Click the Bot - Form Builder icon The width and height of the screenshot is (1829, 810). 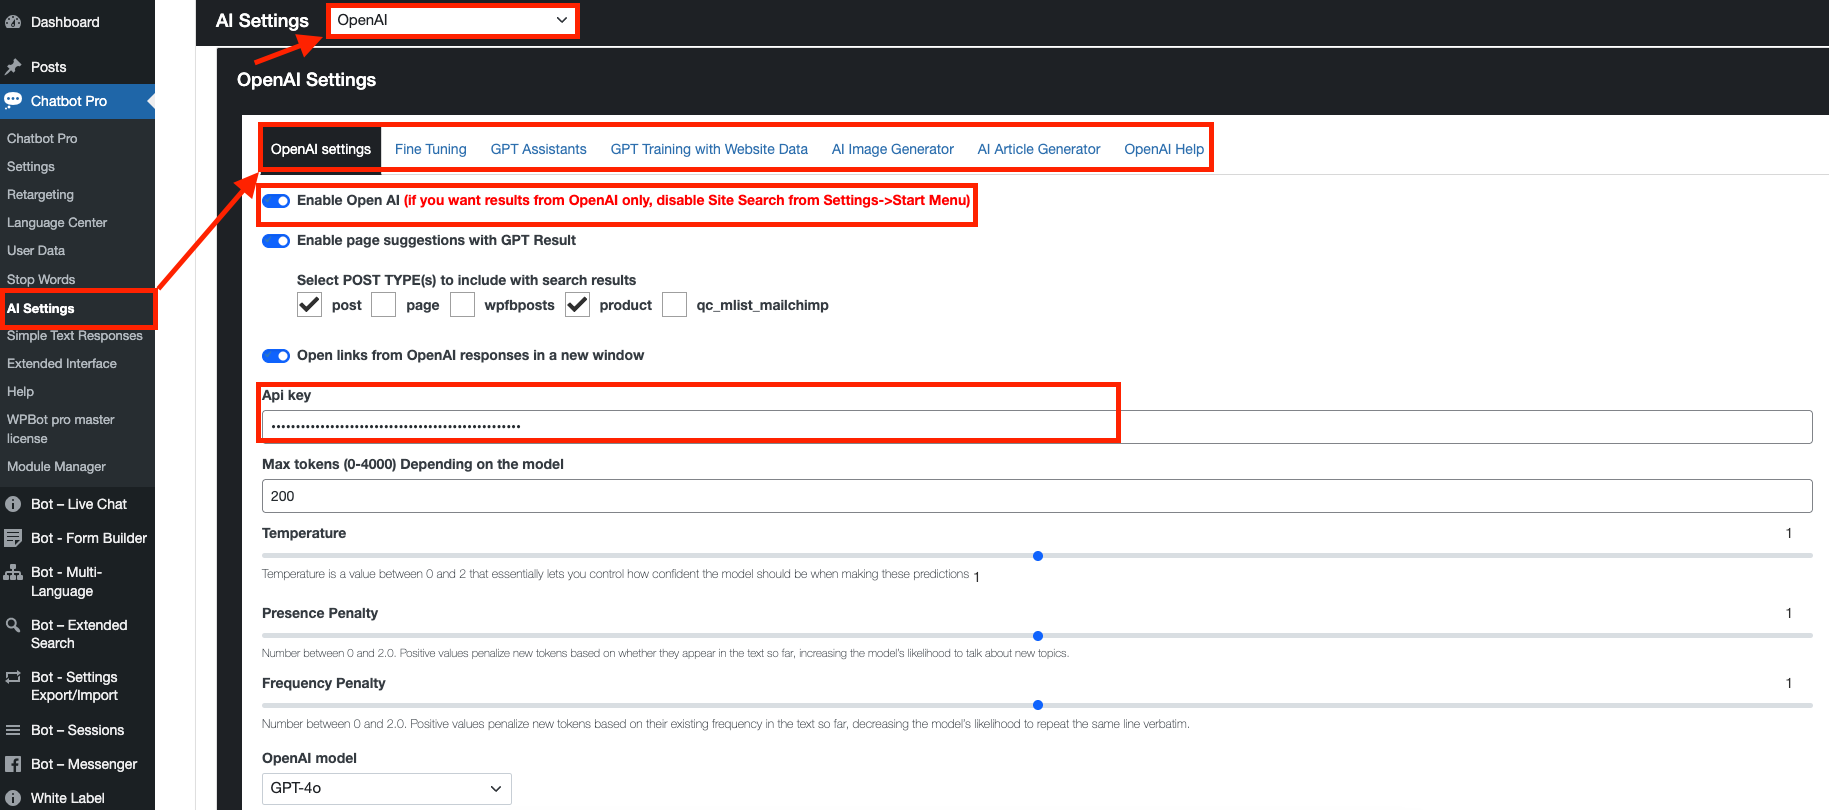pyautogui.click(x=13, y=538)
